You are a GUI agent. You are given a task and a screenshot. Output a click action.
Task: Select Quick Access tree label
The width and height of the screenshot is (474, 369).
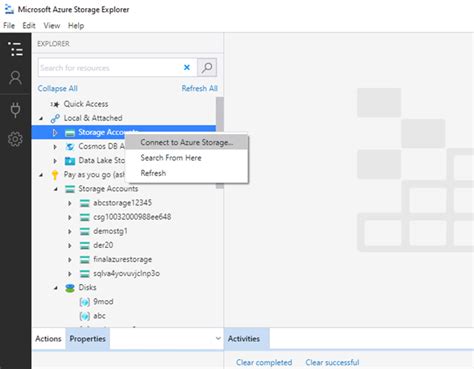(x=86, y=104)
